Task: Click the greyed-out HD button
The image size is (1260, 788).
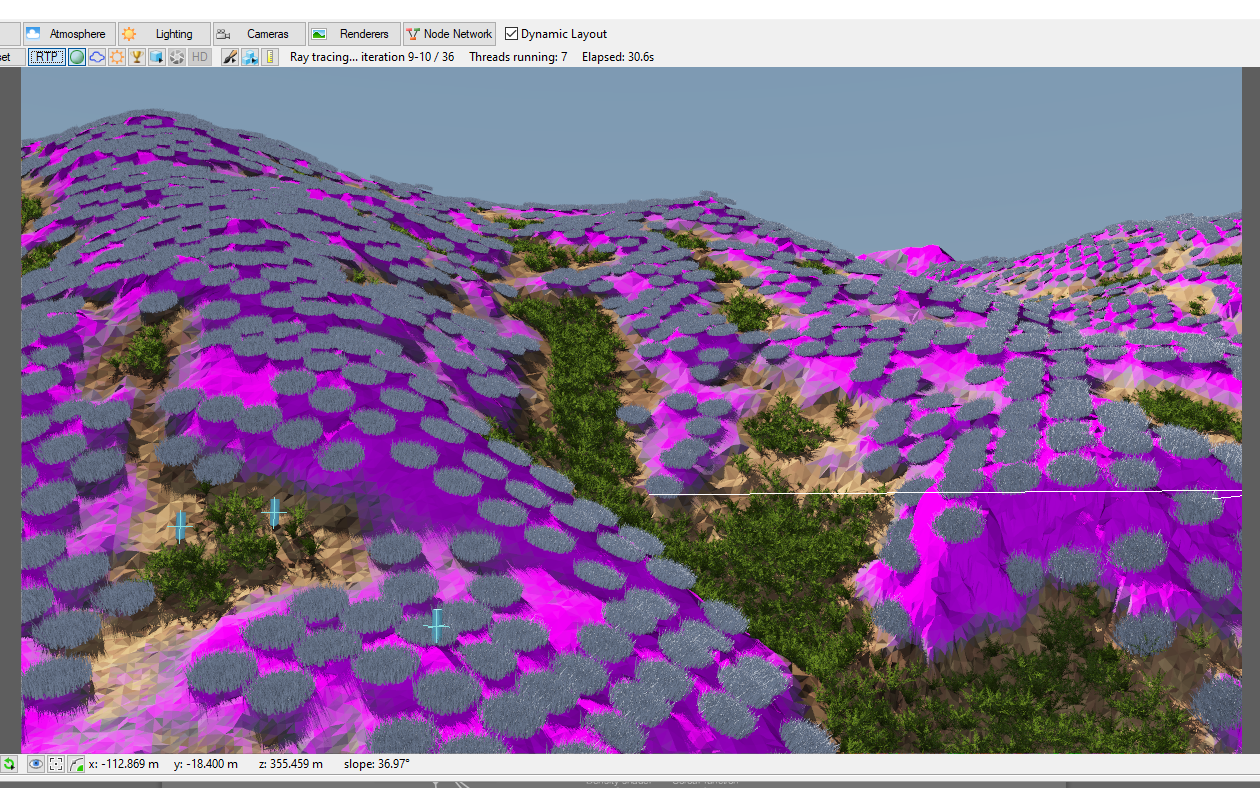Action: (x=200, y=57)
